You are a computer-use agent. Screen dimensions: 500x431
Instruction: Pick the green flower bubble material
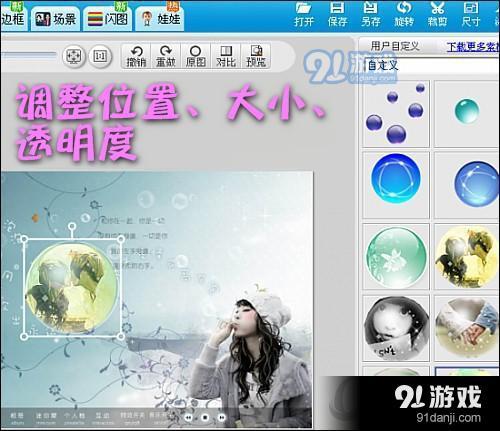pyautogui.click(x=396, y=257)
